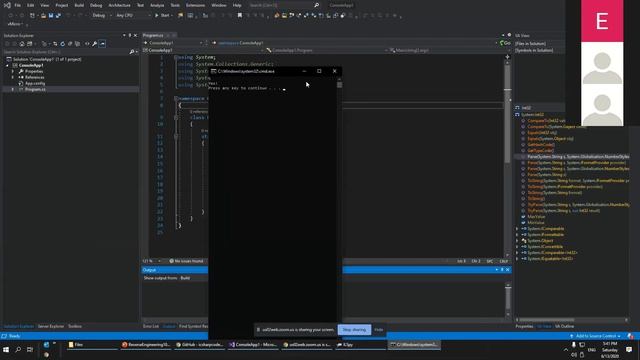This screenshot has height=360, width=640.
Task: Toggle auto-hide pin on Output panel
Action: 502,270
